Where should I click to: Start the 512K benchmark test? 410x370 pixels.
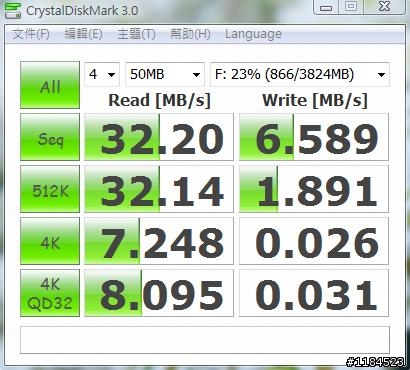tap(50, 189)
